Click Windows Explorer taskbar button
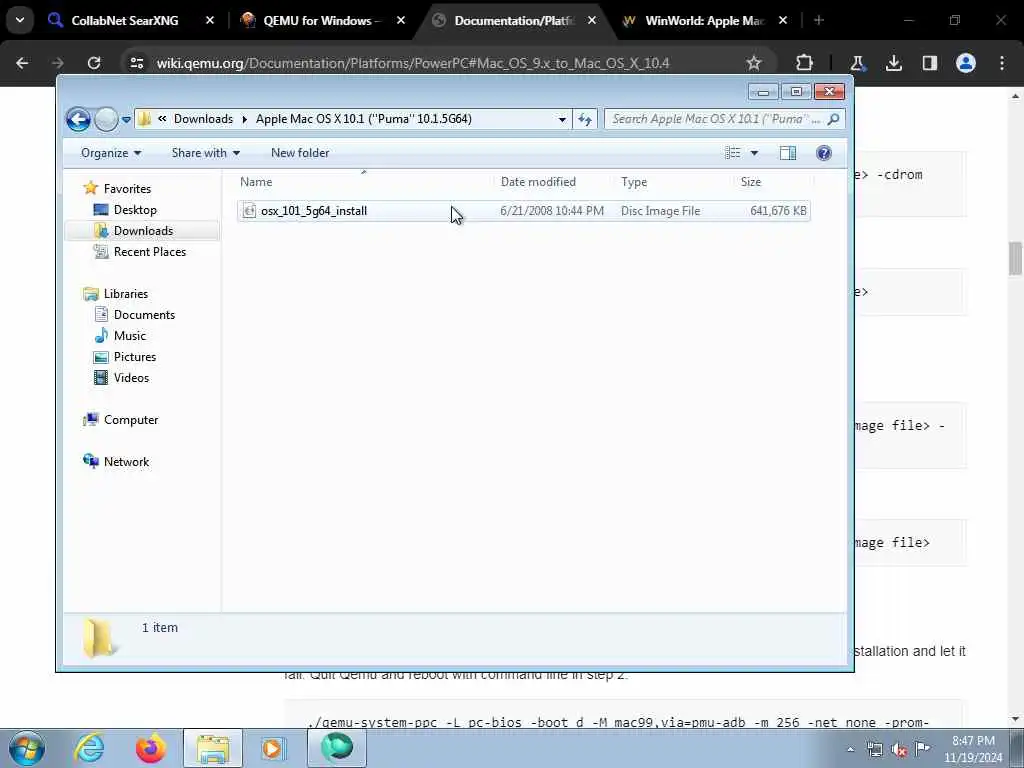 coord(212,748)
